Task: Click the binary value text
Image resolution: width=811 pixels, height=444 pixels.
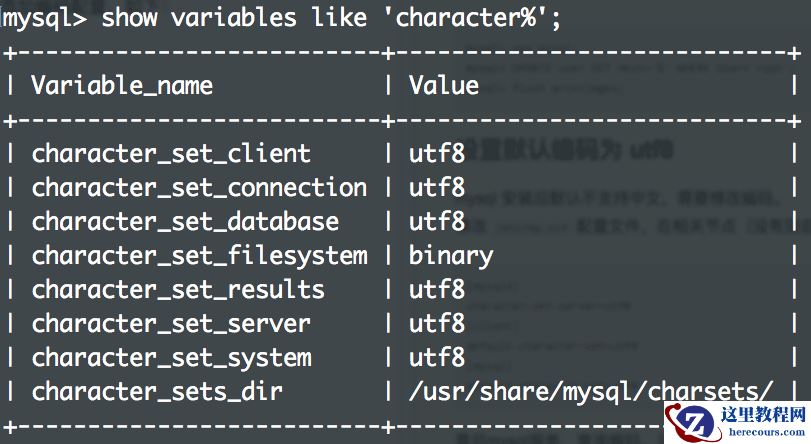Action: [451, 255]
